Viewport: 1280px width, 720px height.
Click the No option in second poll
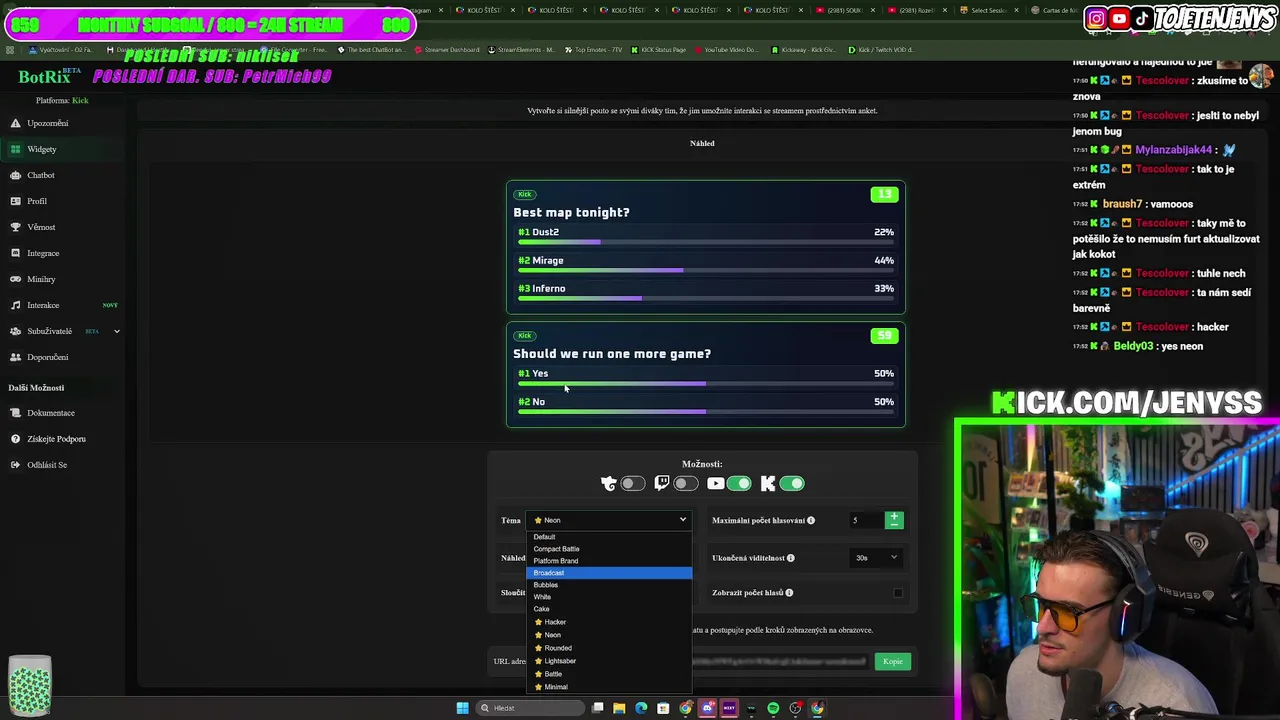pyautogui.click(x=705, y=405)
